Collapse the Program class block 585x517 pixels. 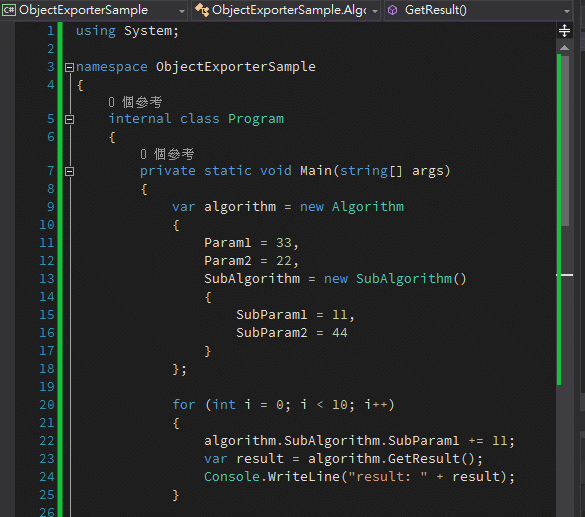pos(69,119)
